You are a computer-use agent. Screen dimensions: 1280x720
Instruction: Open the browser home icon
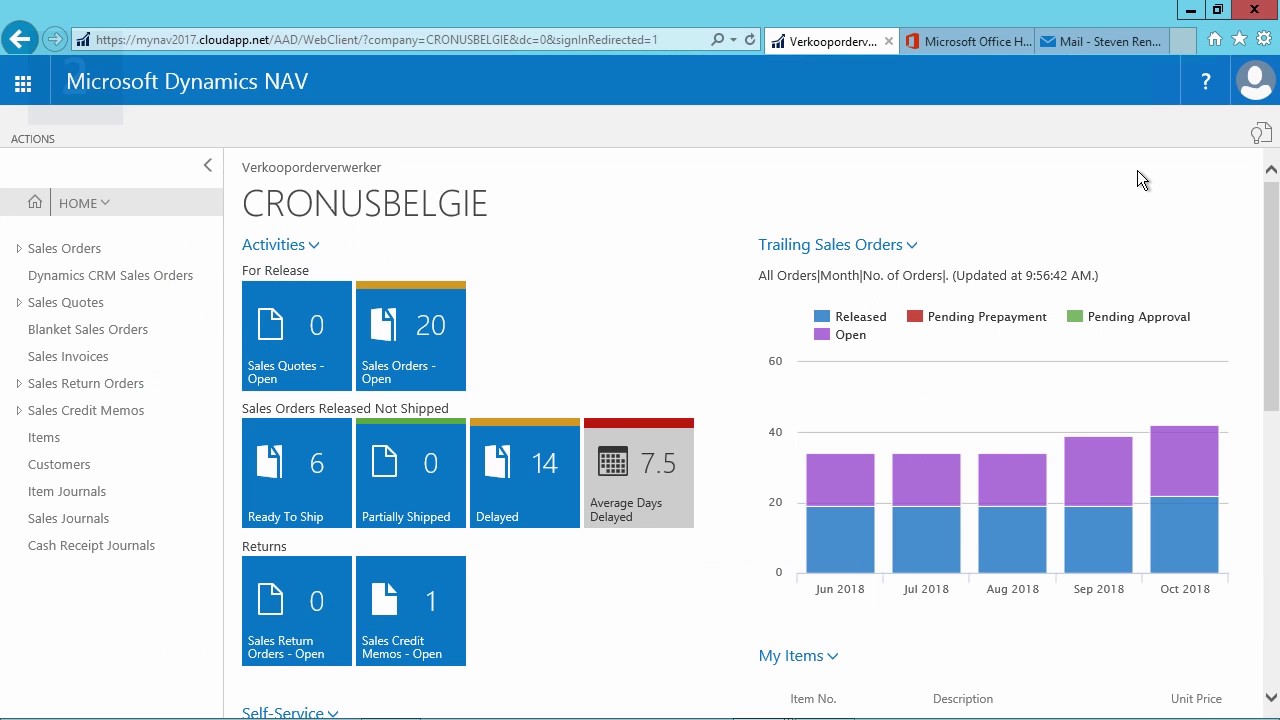point(1214,39)
